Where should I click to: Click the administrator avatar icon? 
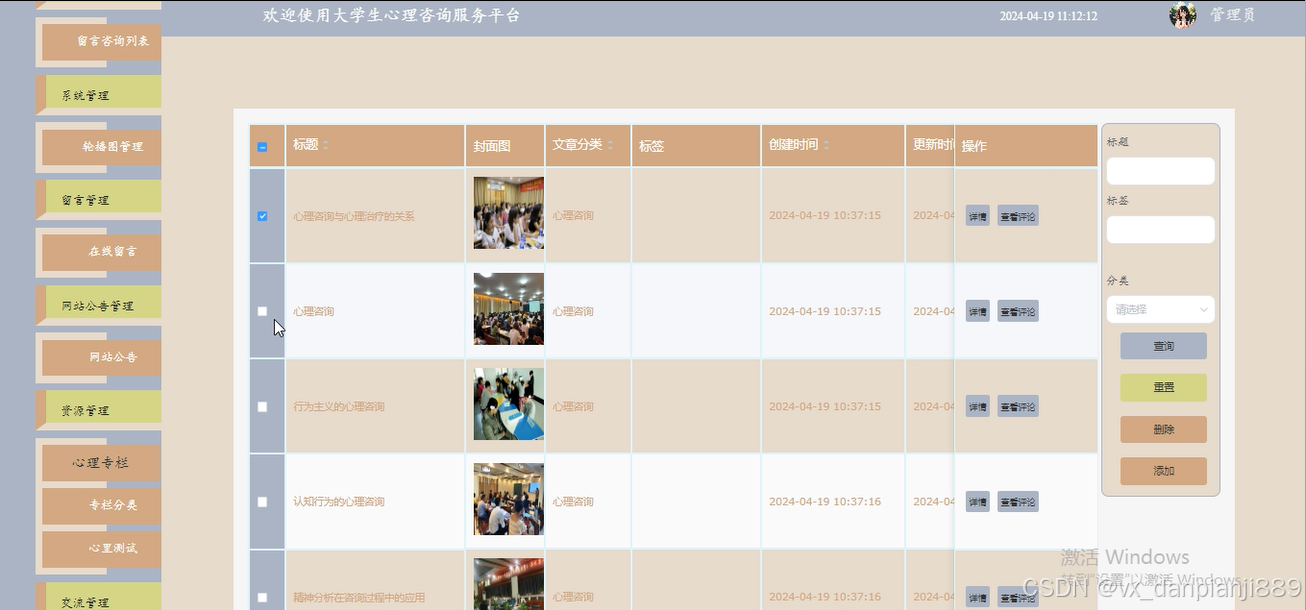click(x=1183, y=15)
